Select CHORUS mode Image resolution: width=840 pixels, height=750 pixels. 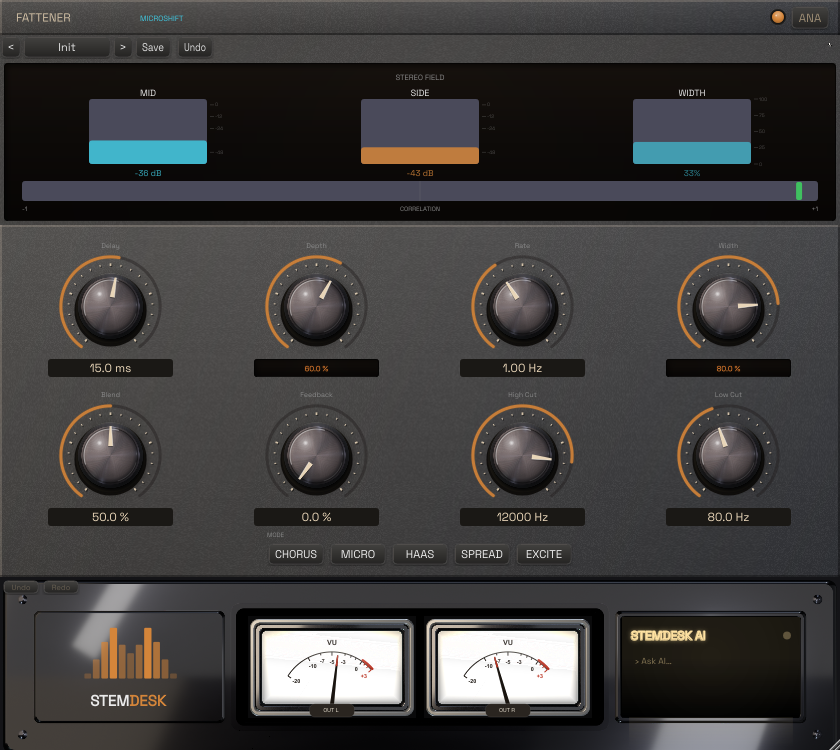click(x=296, y=554)
